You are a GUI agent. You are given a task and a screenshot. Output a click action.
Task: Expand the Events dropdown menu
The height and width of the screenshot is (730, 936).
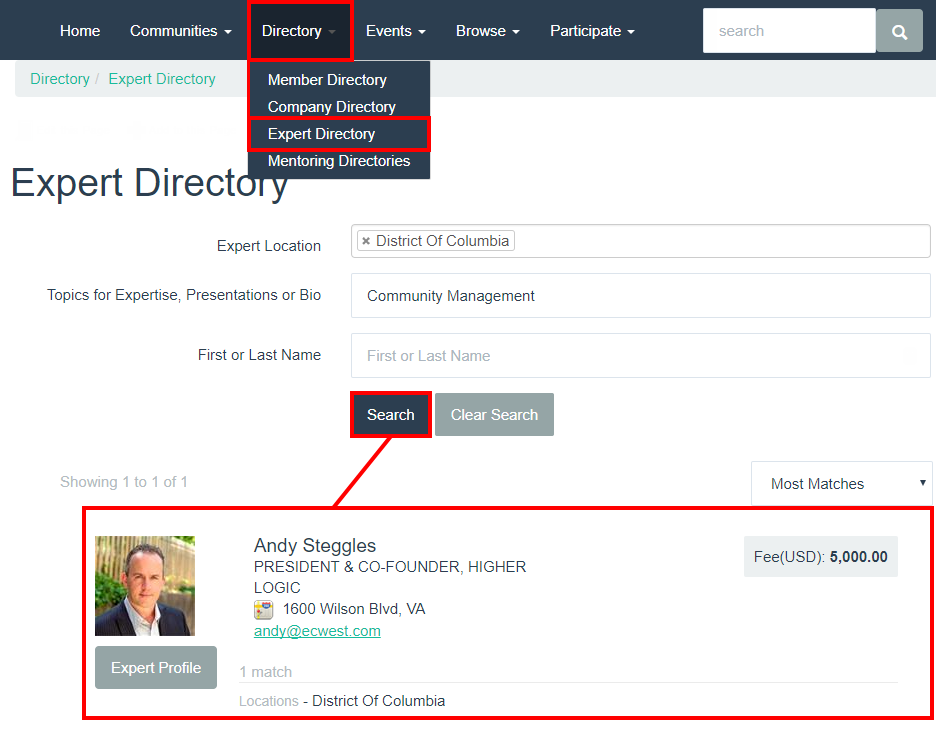395,31
